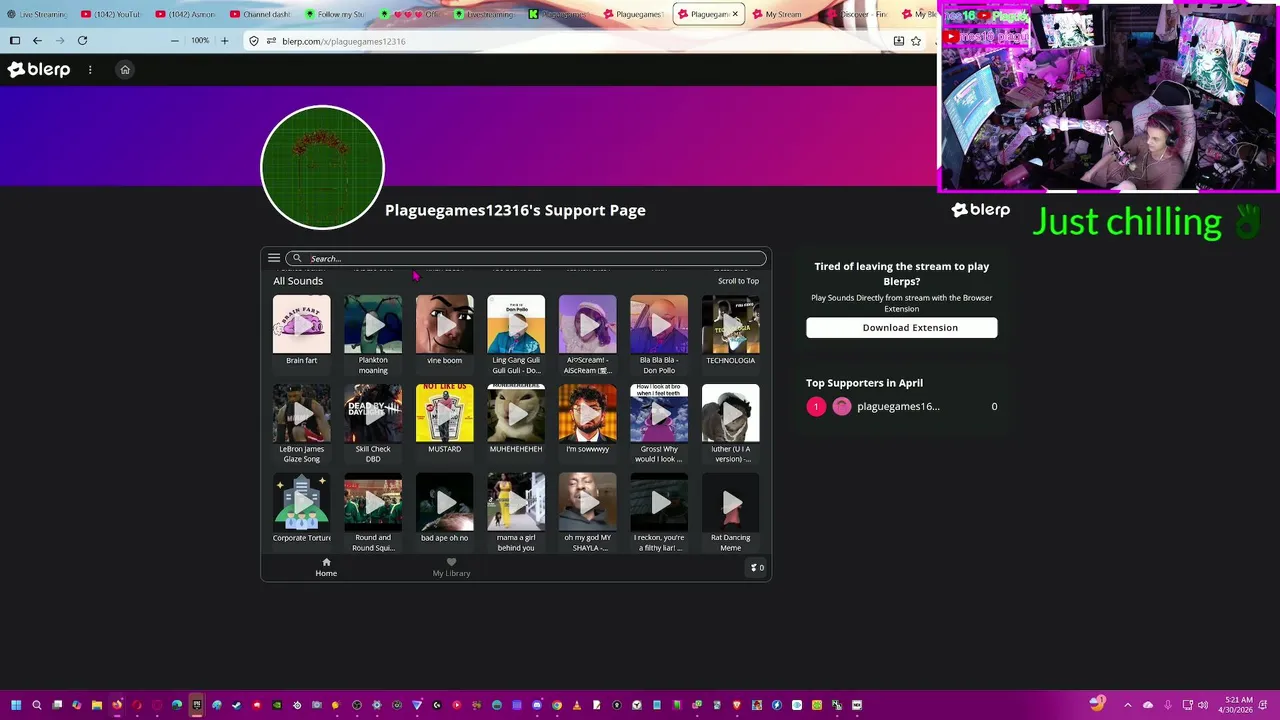Viewport: 1280px width, 720px height.
Task: Open the volume control in system tray
Action: (x=1203, y=705)
